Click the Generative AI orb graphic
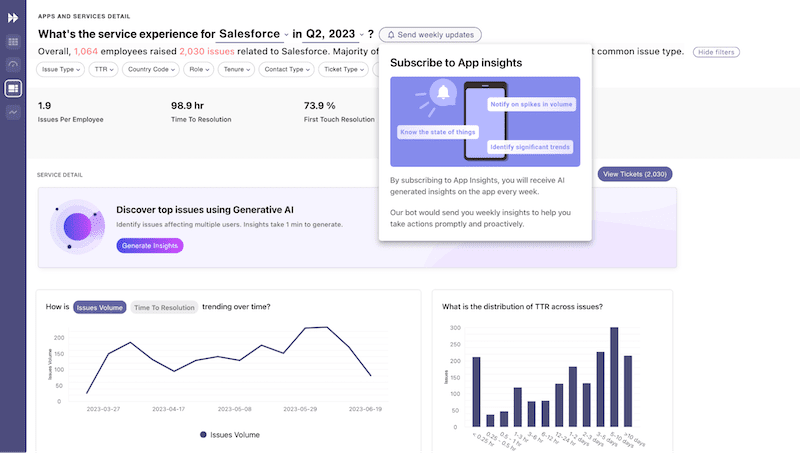Image resolution: width=800 pixels, height=453 pixels. coord(78,226)
